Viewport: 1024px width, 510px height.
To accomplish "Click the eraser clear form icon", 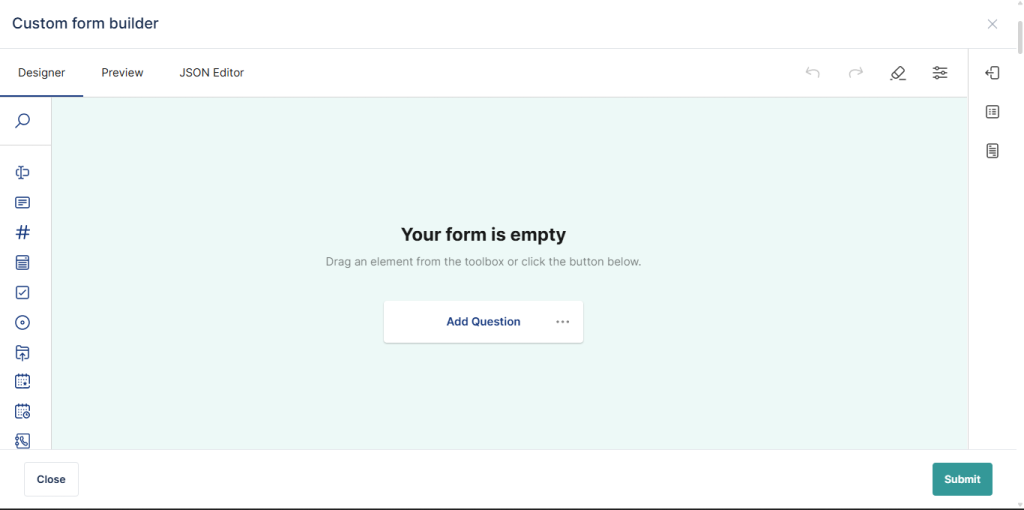I will click(x=897, y=73).
